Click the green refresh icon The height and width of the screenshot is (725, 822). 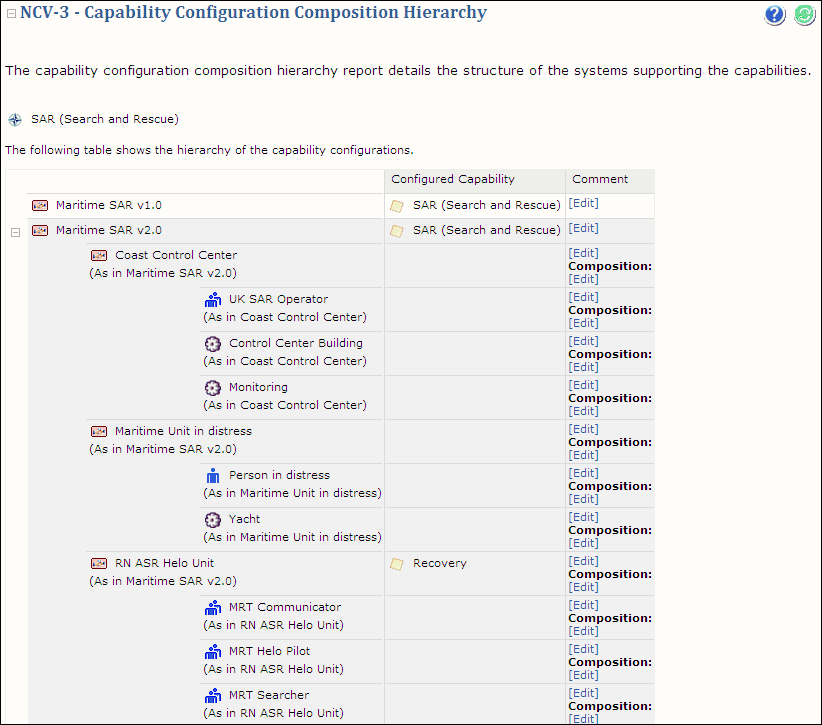point(805,15)
